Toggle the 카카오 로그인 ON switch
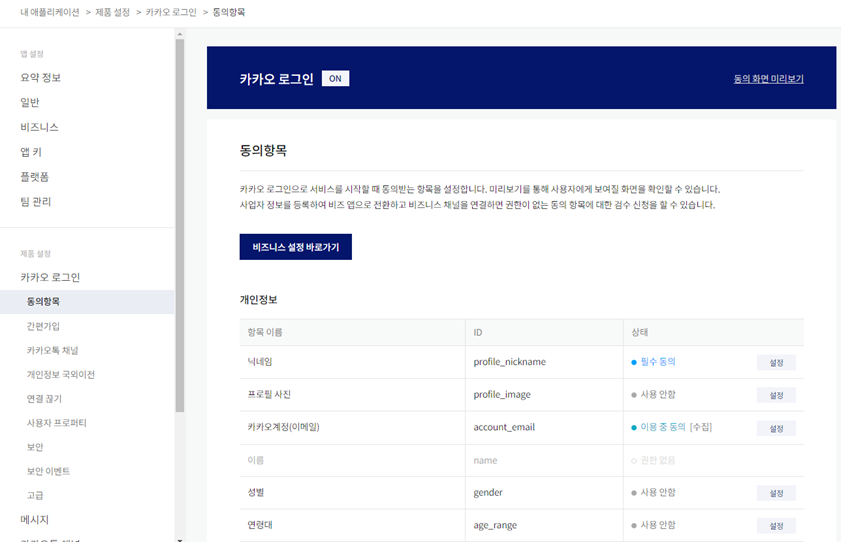 pos(335,78)
